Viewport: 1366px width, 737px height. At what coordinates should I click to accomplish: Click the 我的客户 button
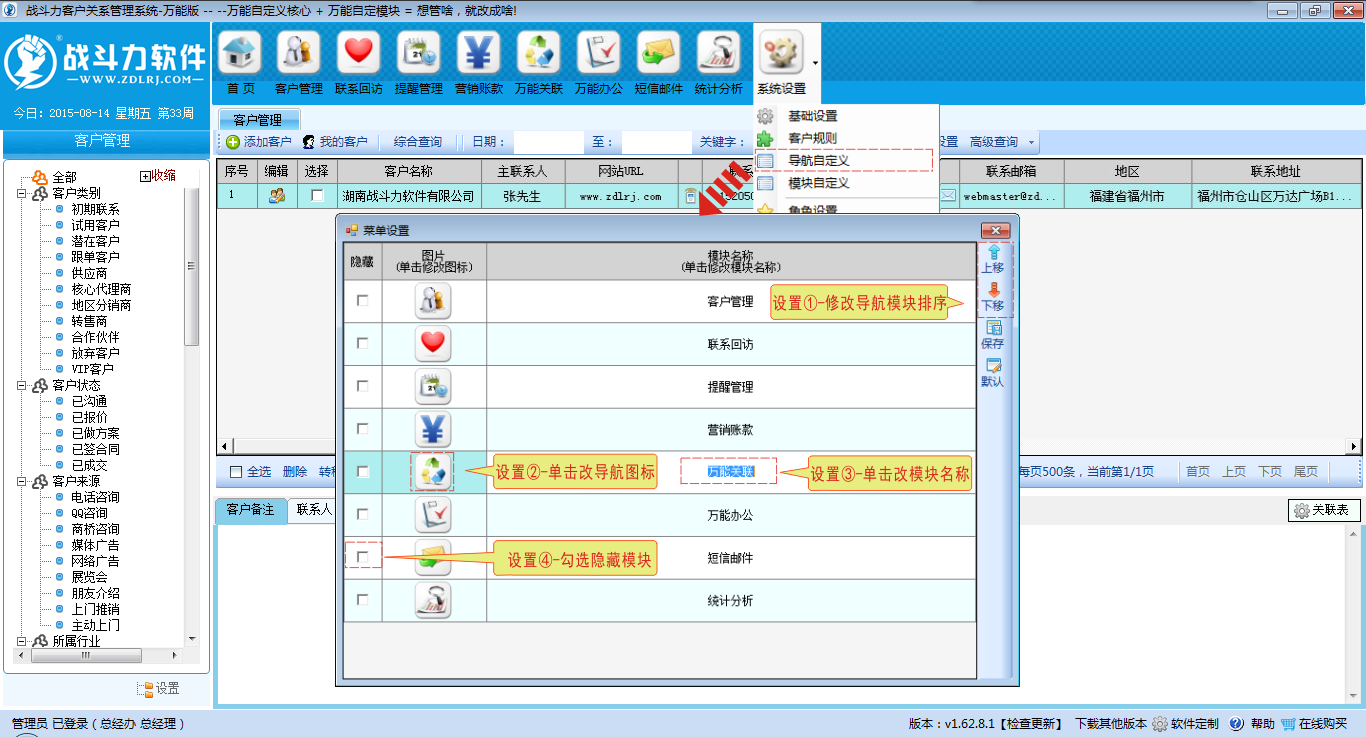(x=335, y=143)
